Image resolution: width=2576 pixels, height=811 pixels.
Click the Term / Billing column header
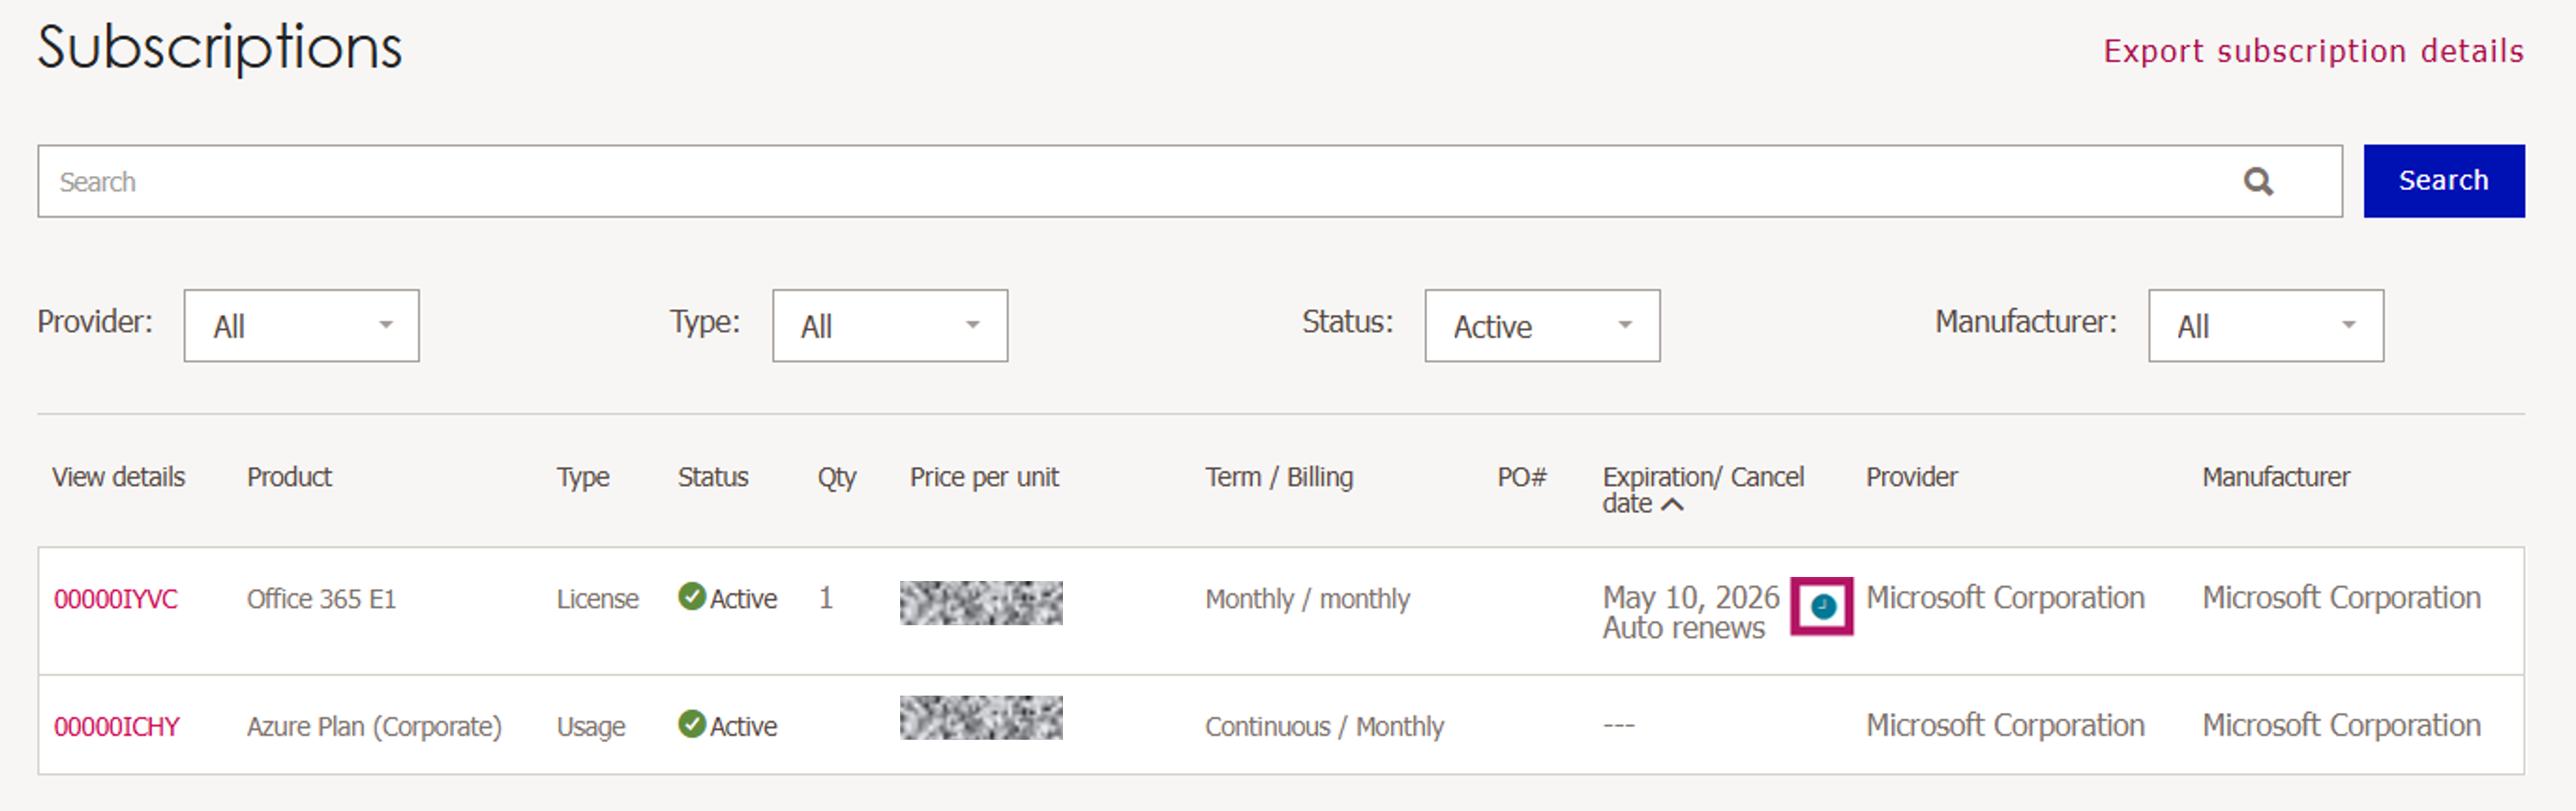pos(1278,477)
